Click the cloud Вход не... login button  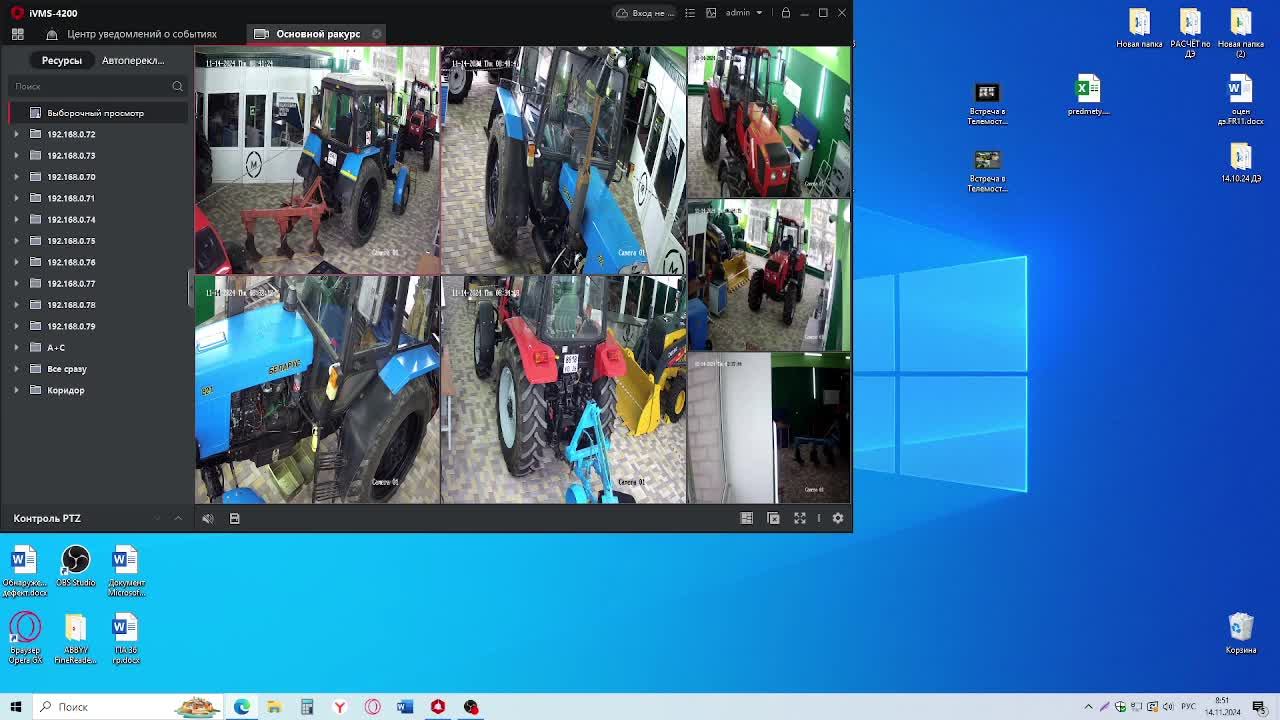coord(645,13)
